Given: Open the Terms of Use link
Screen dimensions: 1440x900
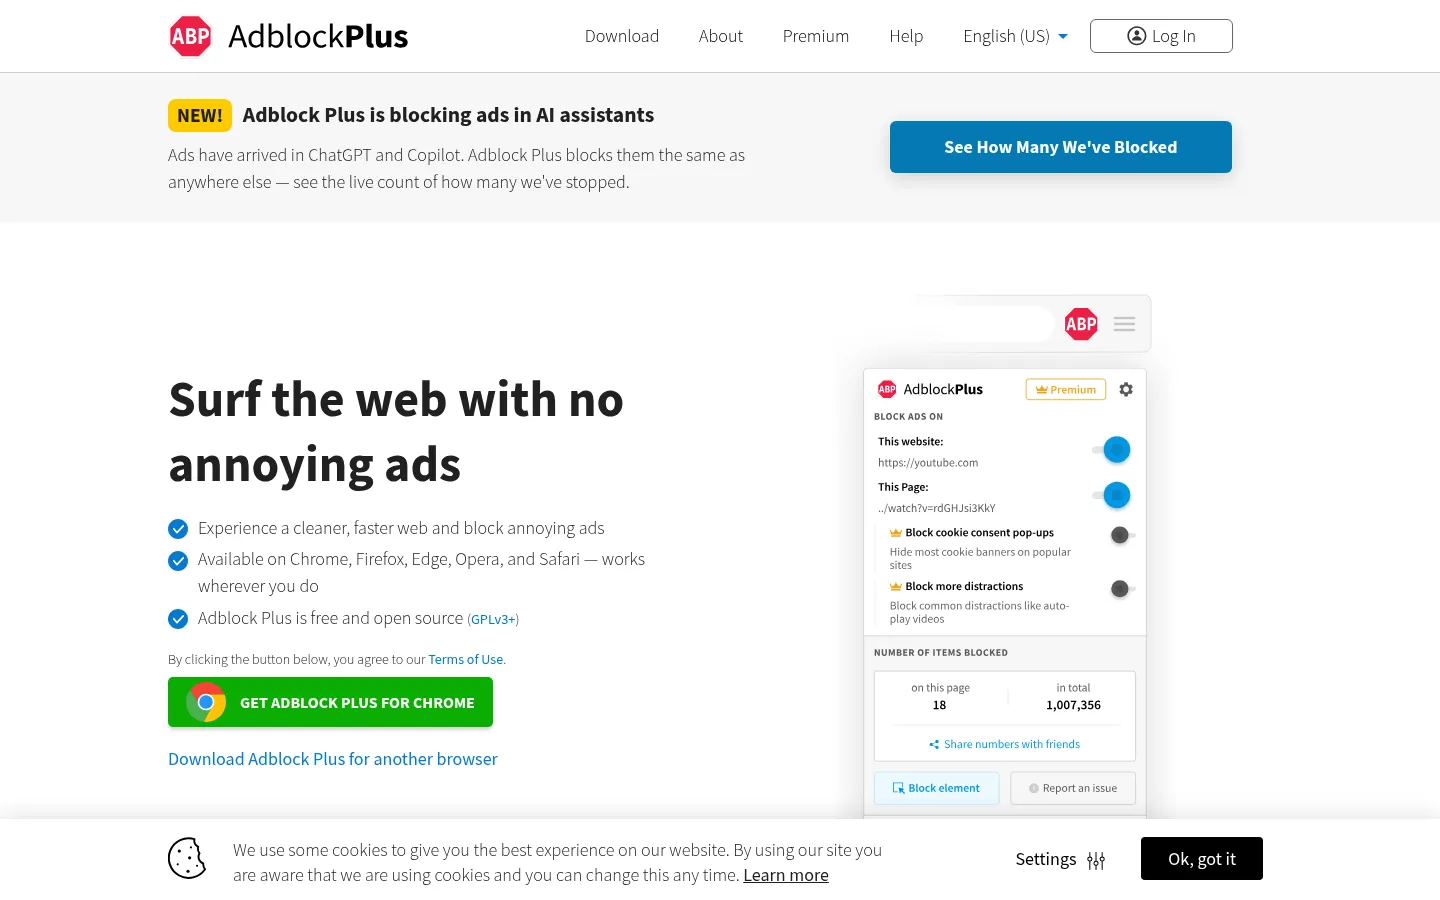Looking at the screenshot, I should click(x=466, y=660).
